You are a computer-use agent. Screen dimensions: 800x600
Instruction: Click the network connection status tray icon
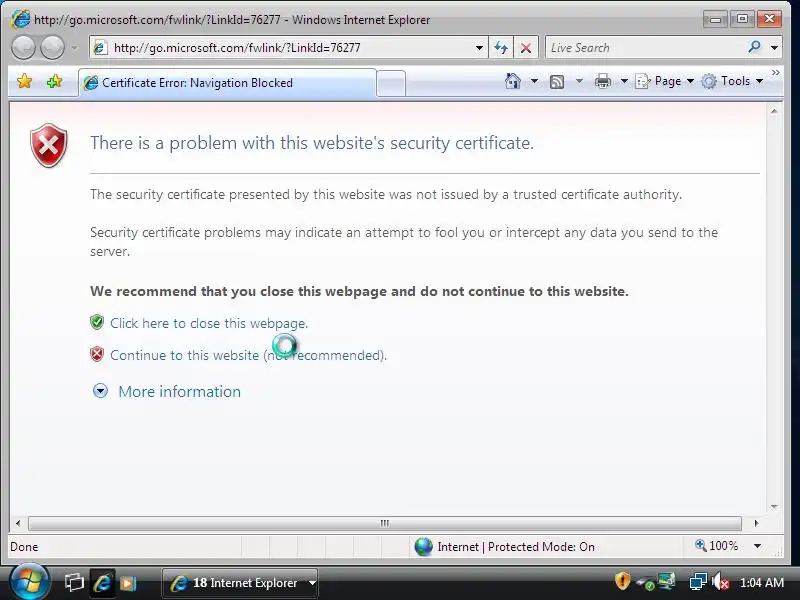697,582
